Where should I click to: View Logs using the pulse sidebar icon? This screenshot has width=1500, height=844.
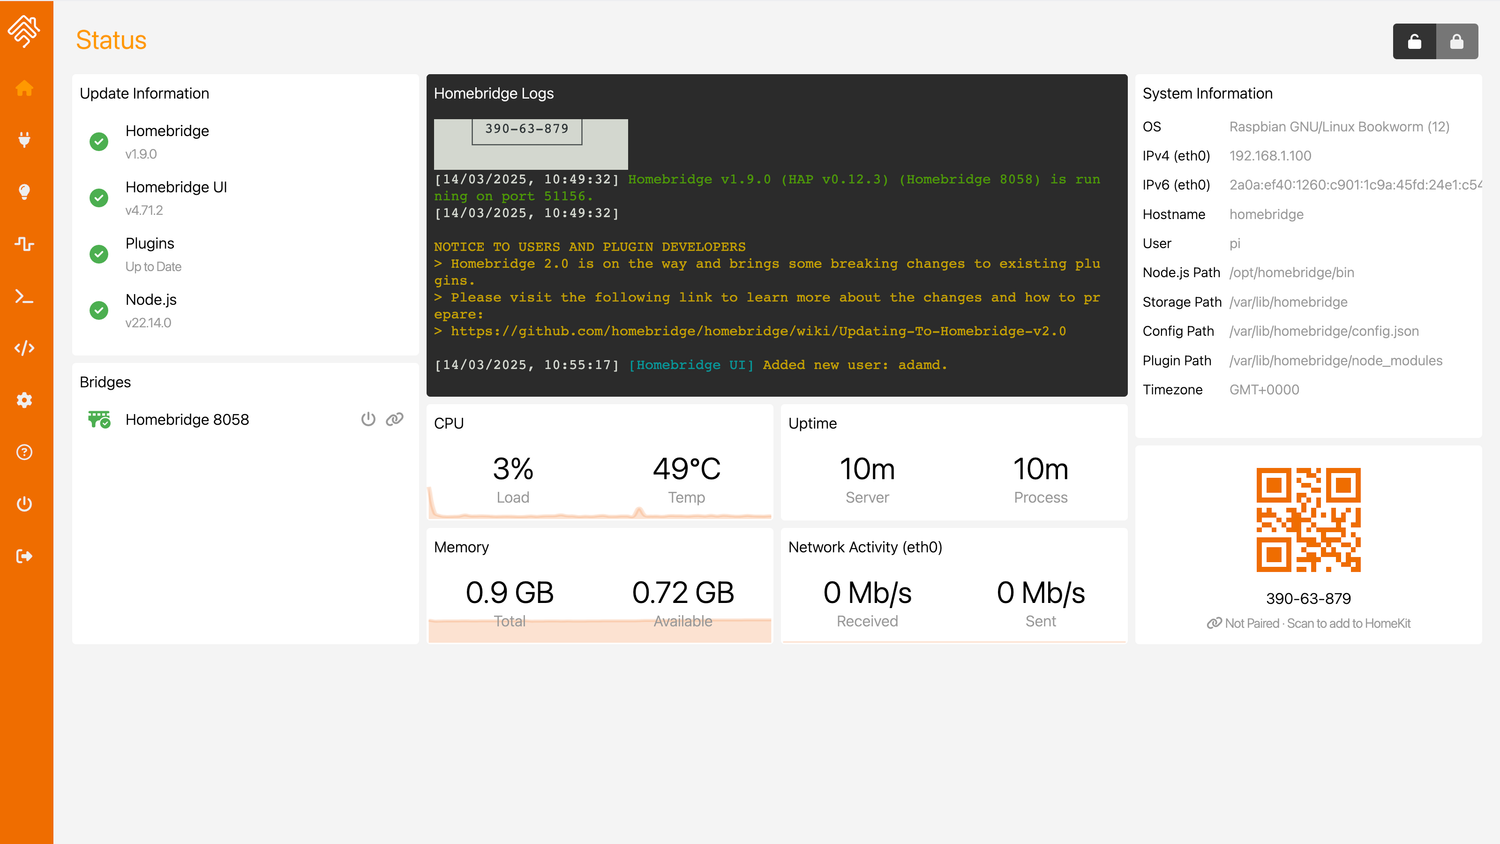[x=27, y=244]
